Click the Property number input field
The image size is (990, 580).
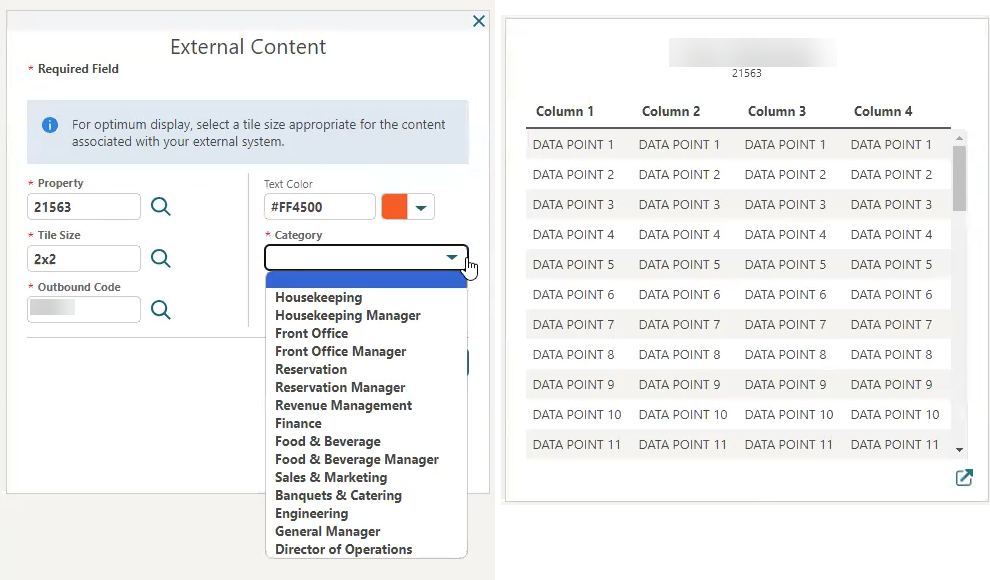(84, 206)
